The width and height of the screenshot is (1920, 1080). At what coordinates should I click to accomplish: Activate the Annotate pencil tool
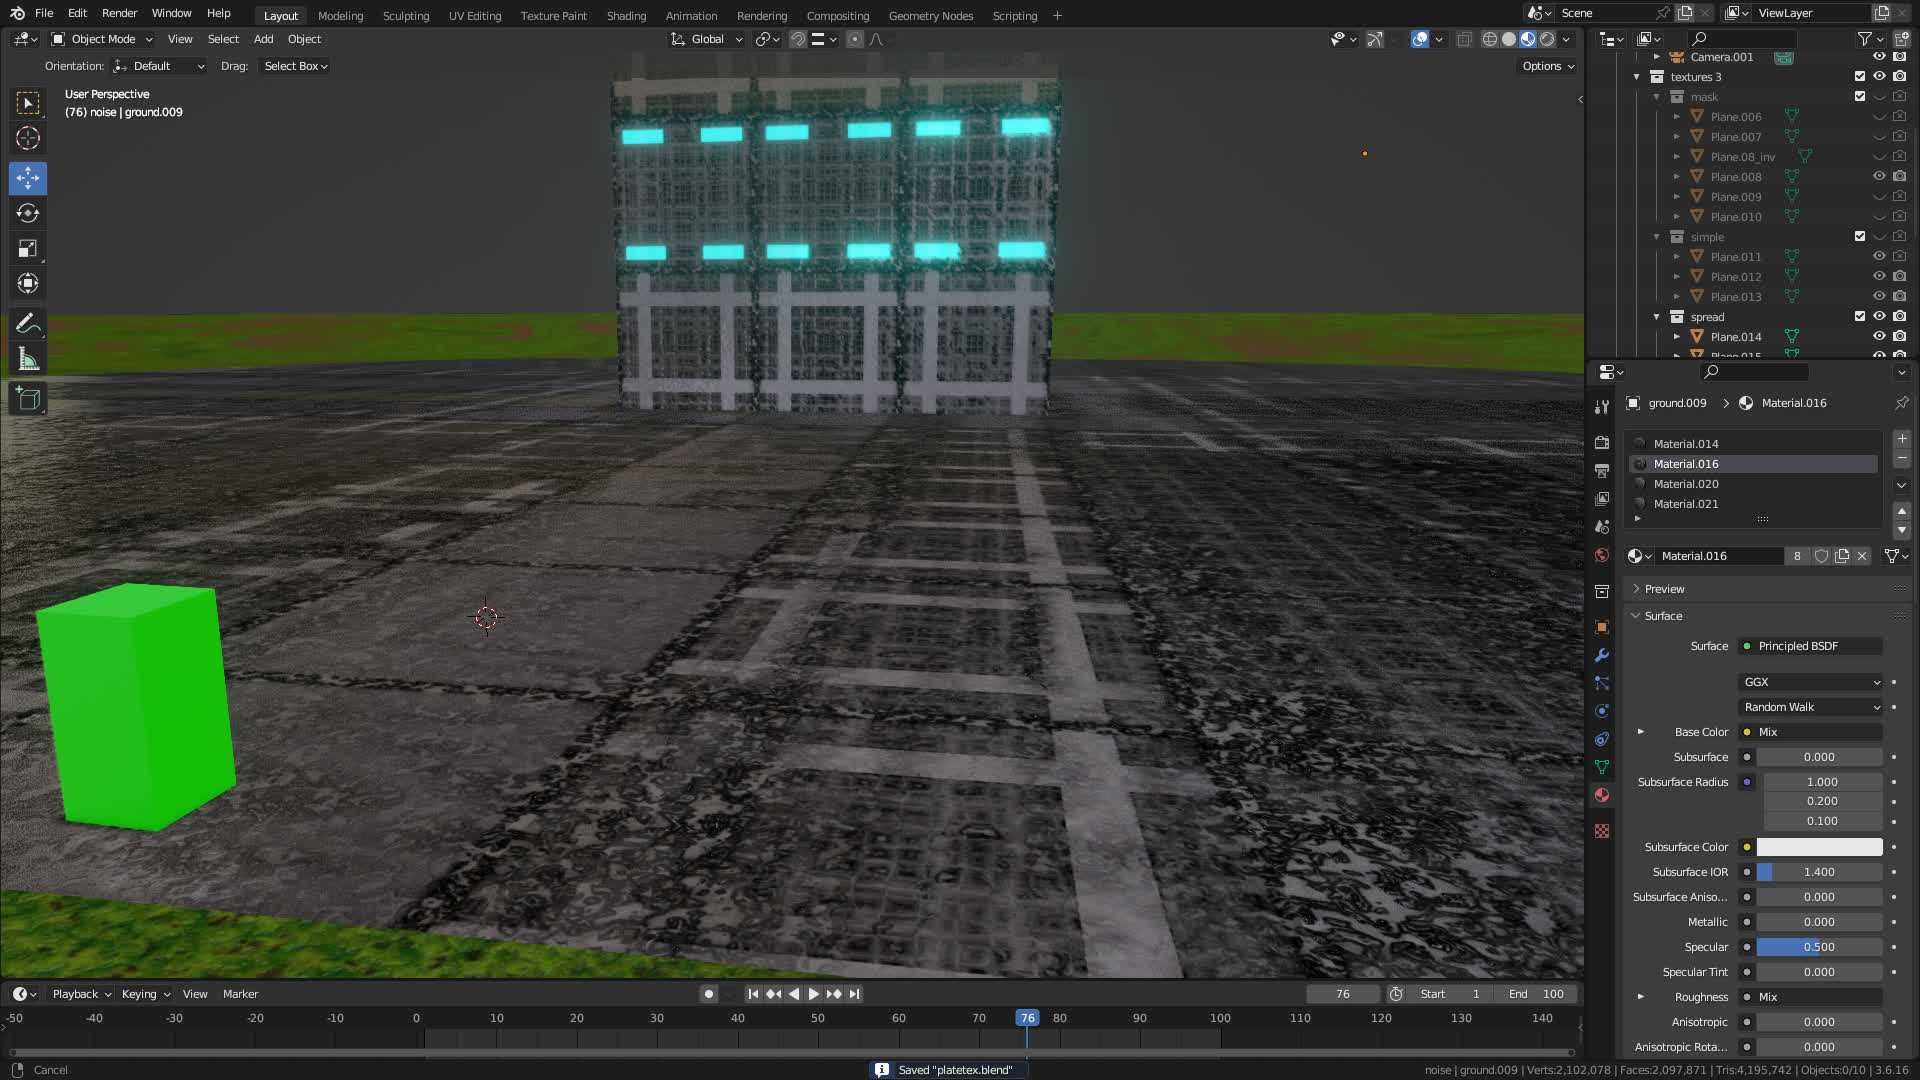(28, 323)
